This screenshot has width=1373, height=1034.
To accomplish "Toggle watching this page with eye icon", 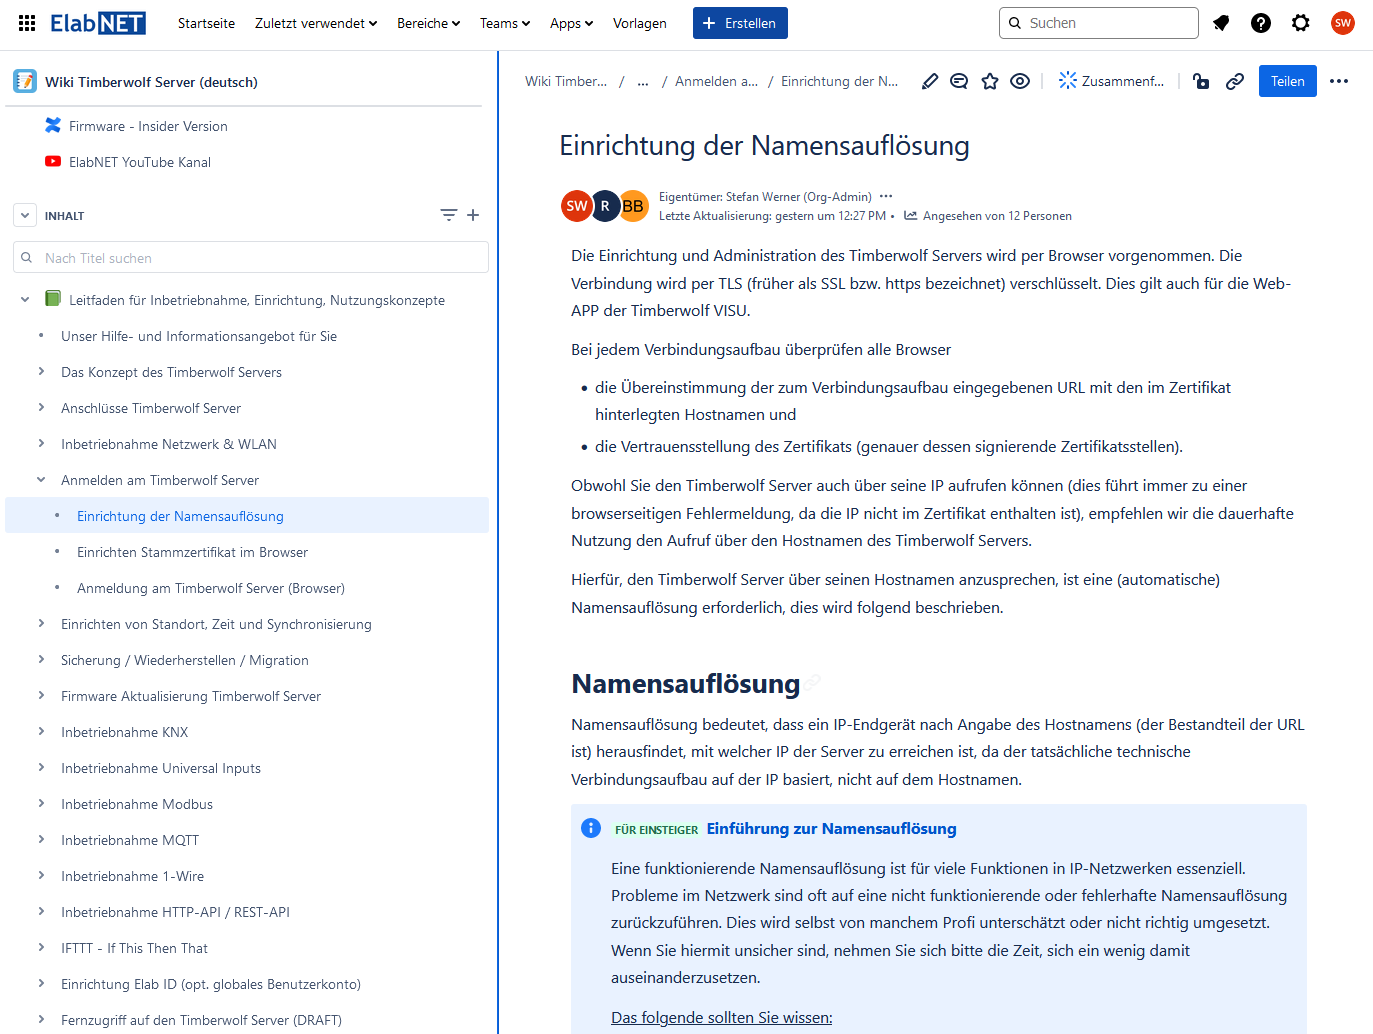I will click(1020, 81).
